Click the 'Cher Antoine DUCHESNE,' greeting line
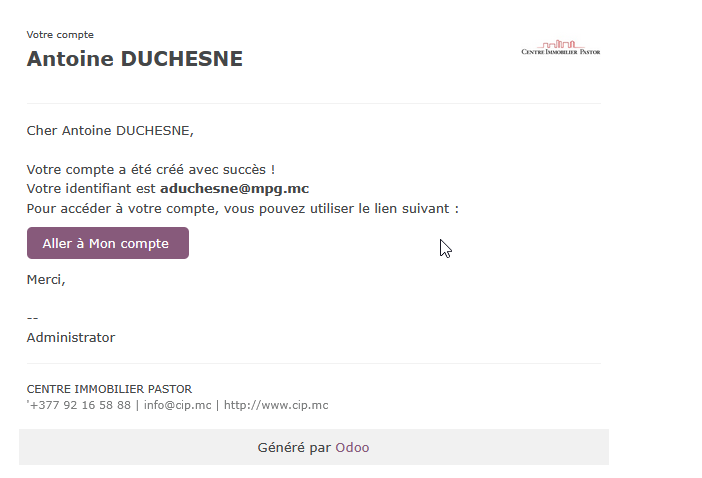 (x=110, y=130)
